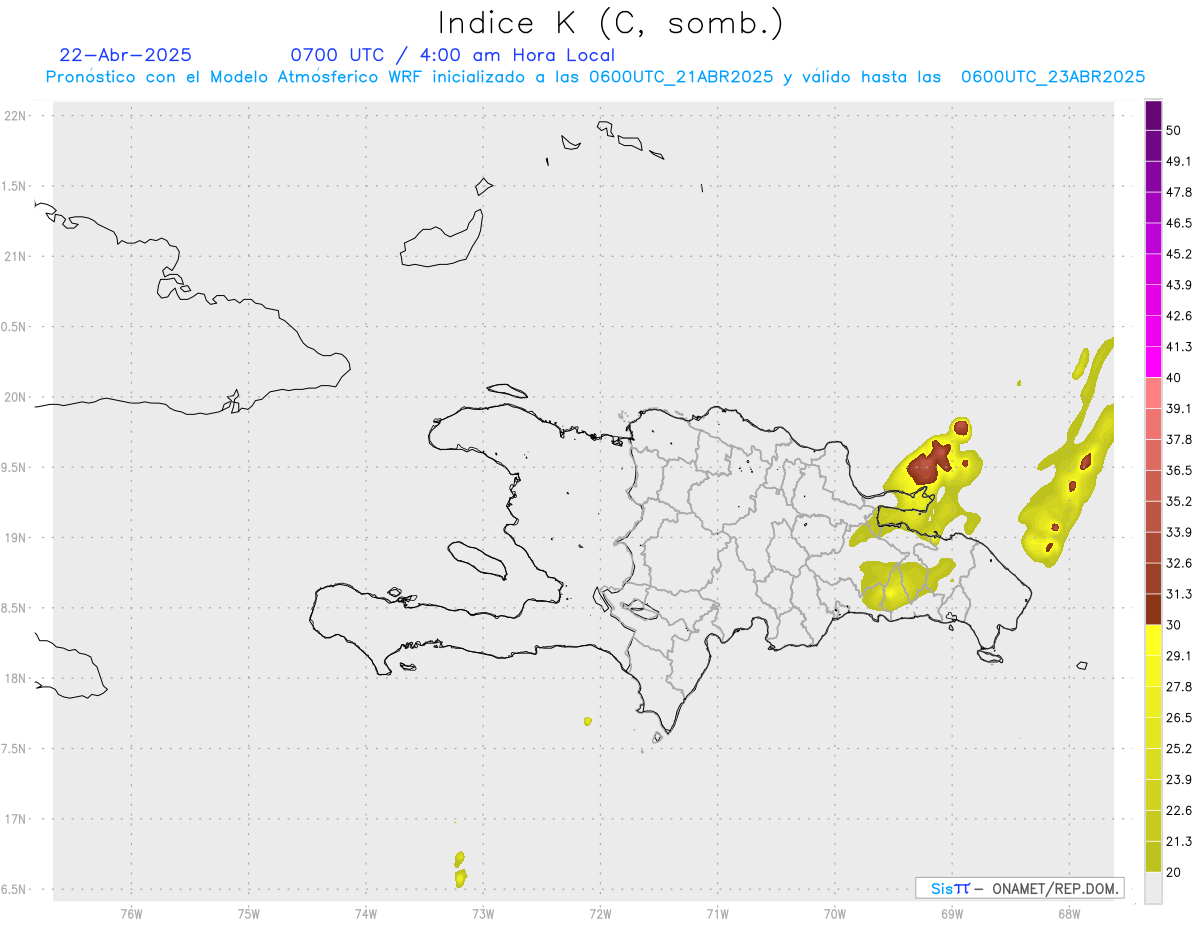Click the longitude label "76W"

pyautogui.click(x=131, y=913)
